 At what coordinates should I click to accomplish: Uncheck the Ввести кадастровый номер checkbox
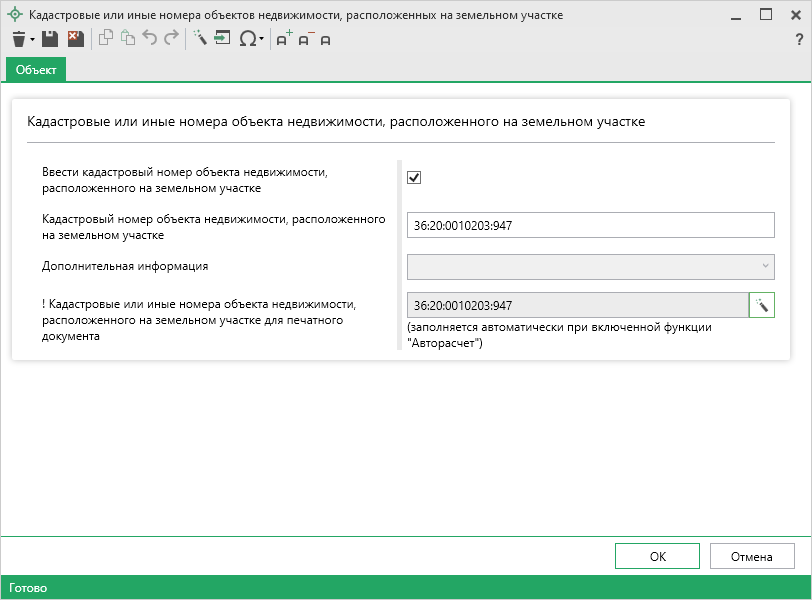[414, 177]
